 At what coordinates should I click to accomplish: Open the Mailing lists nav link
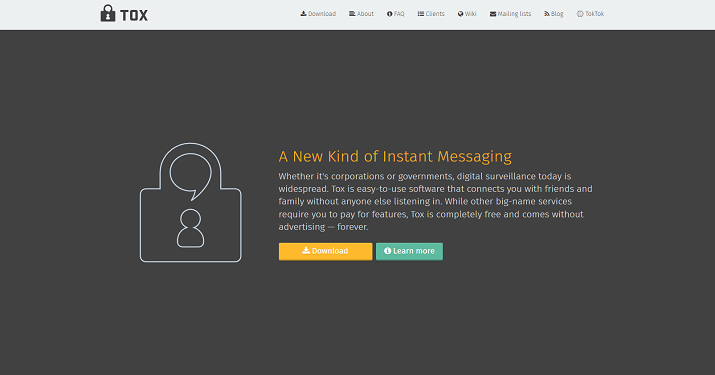coord(511,14)
